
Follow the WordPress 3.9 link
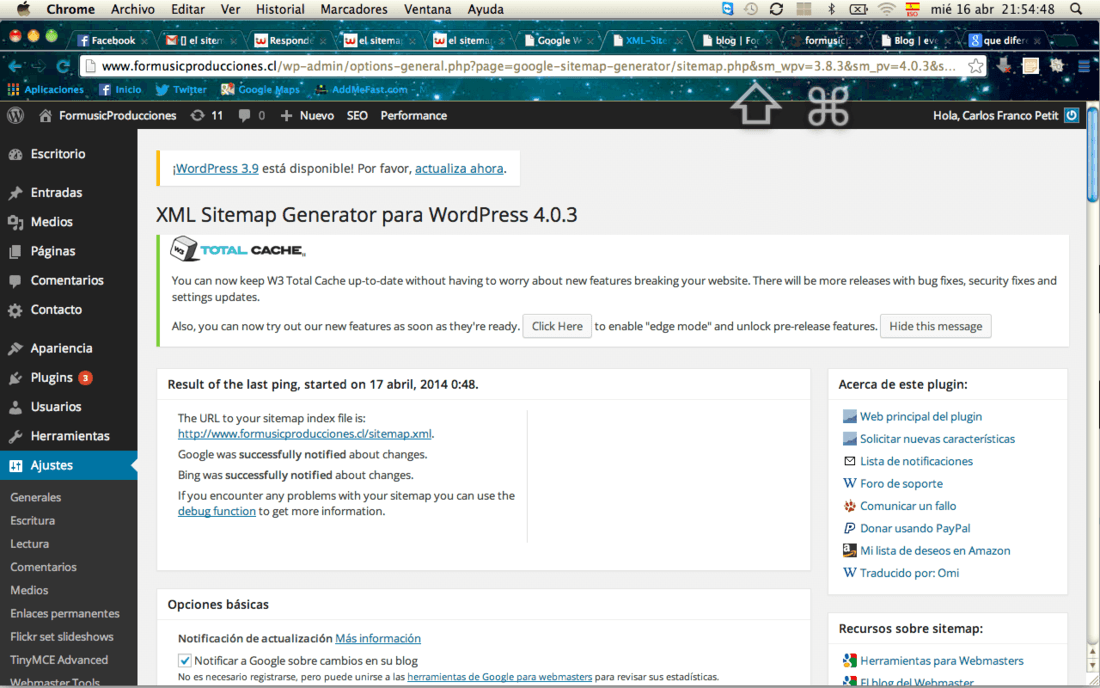[217, 168]
